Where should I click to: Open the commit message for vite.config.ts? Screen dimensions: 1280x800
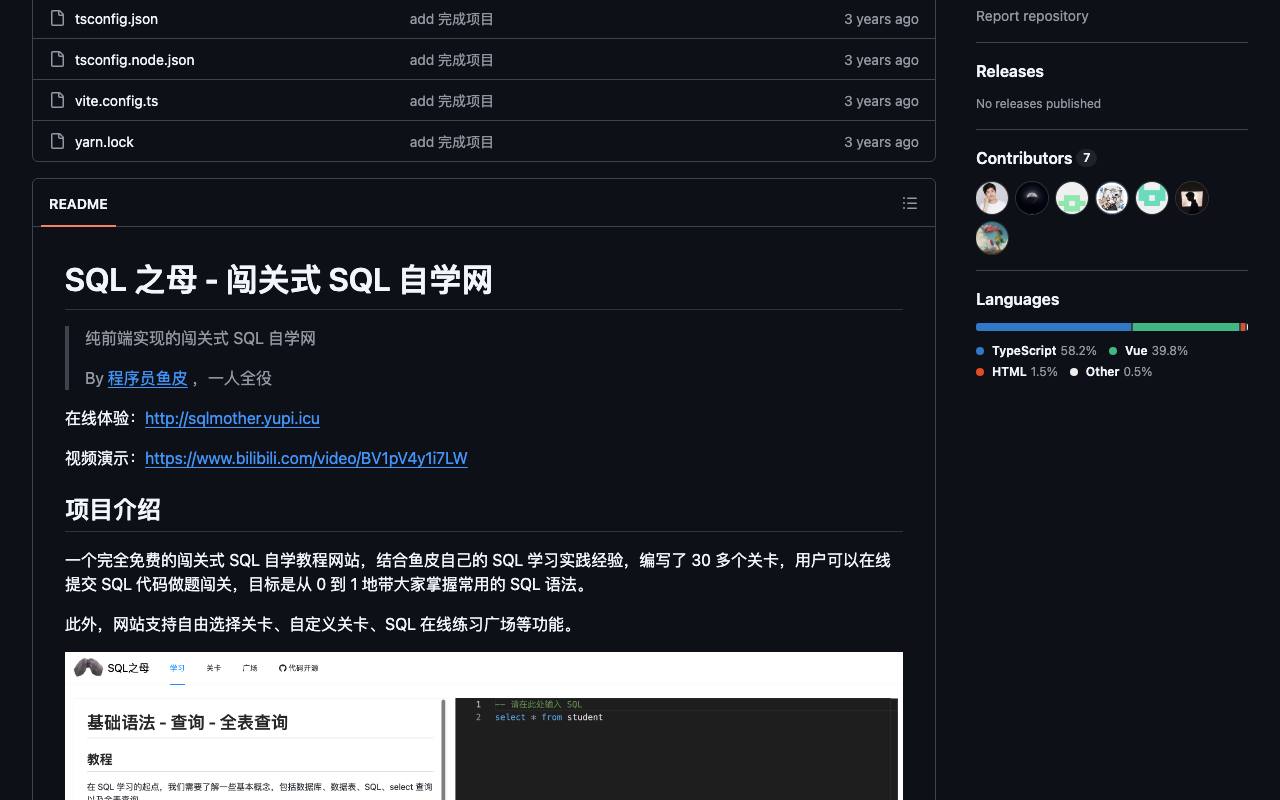[451, 101]
